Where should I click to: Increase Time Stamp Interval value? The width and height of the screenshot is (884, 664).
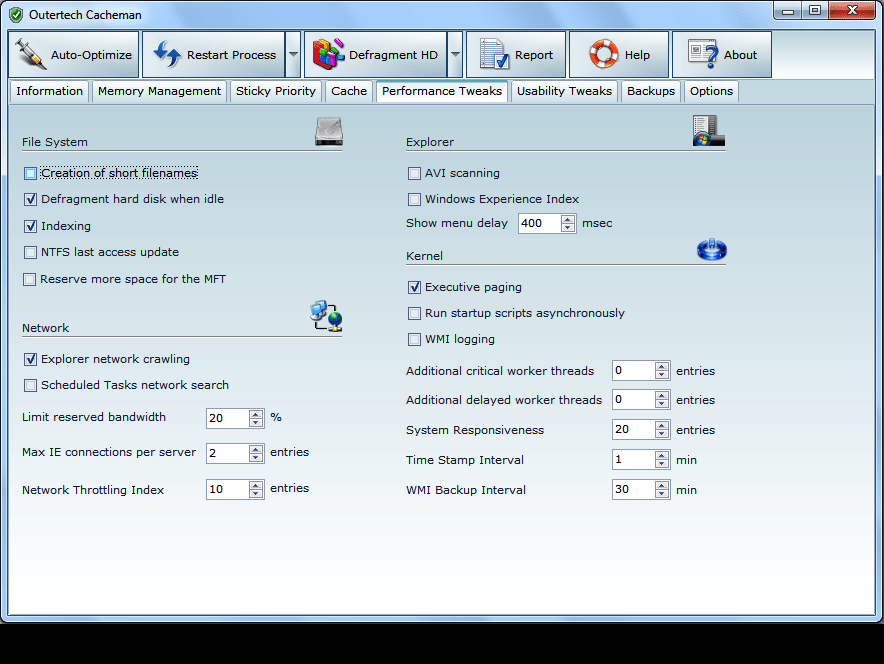662,455
